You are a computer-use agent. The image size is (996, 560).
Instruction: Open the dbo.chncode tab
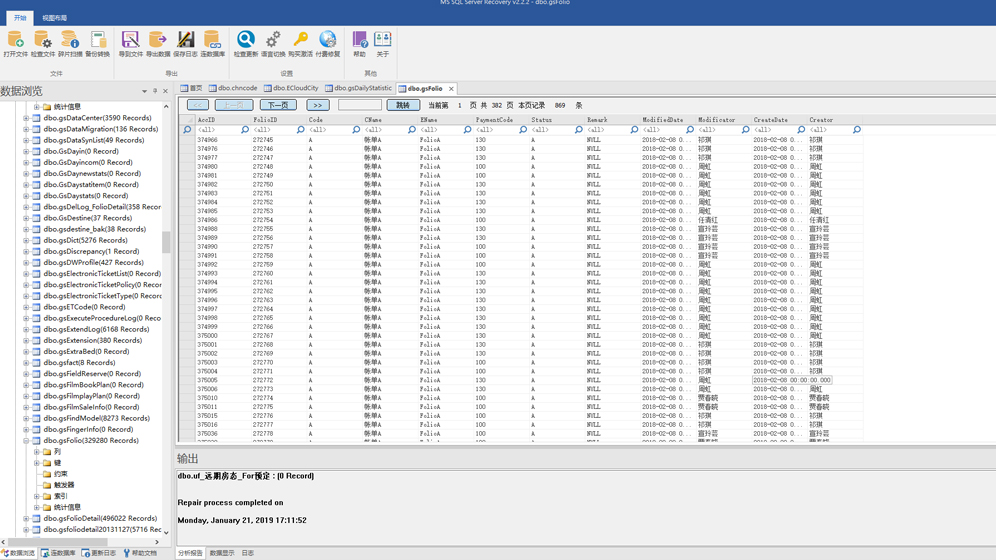pos(233,88)
